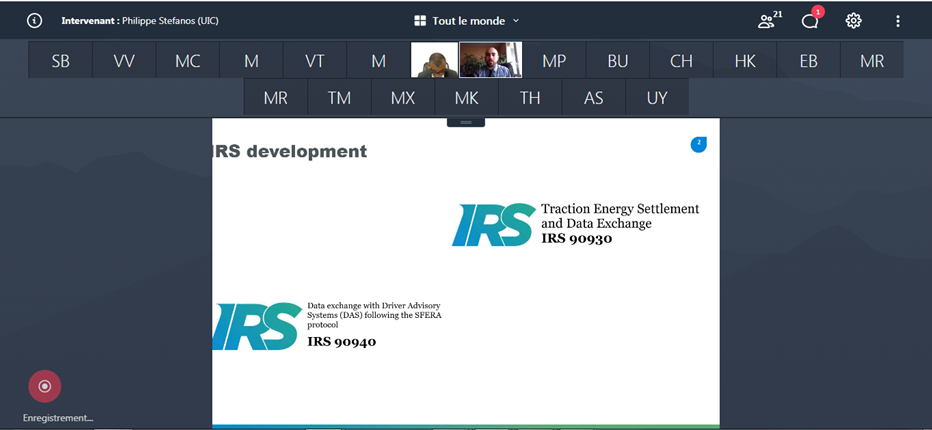Click the Intervenant: Philippe Stefanos (UIC) label
932x430 pixels.
click(140, 21)
